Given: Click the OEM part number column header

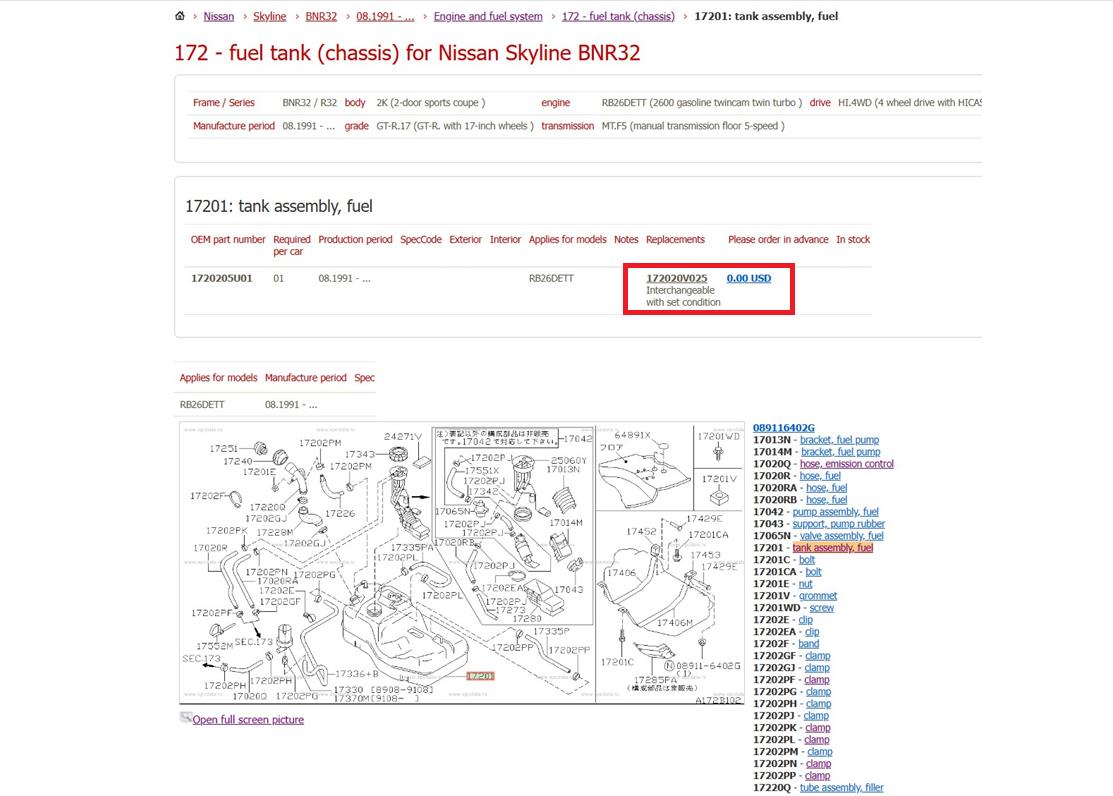Looking at the screenshot, I should (x=228, y=239).
